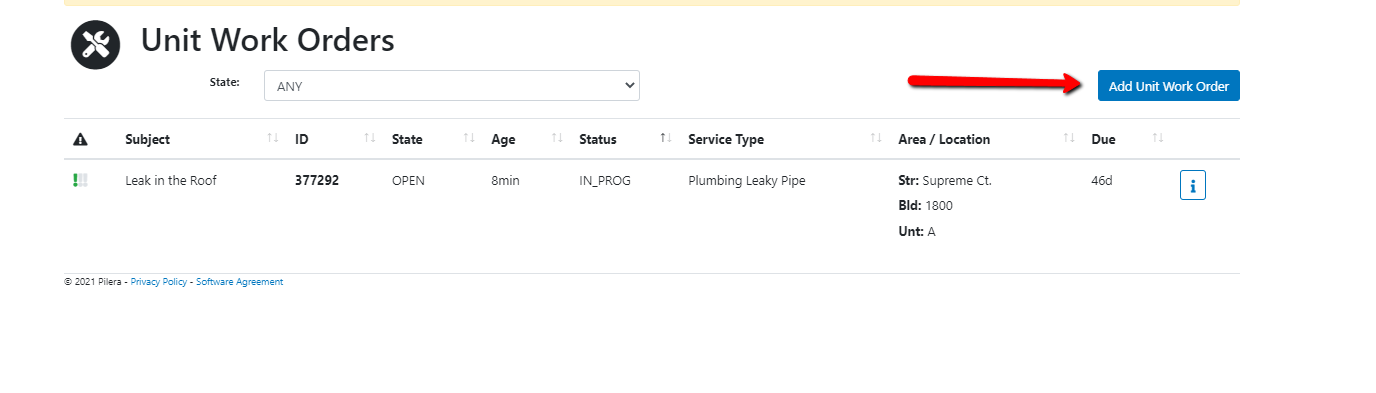This screenshot has height=393, width=1376.
Task: Open the State filter dropdown showing ANY
Action: pos(452,86)
